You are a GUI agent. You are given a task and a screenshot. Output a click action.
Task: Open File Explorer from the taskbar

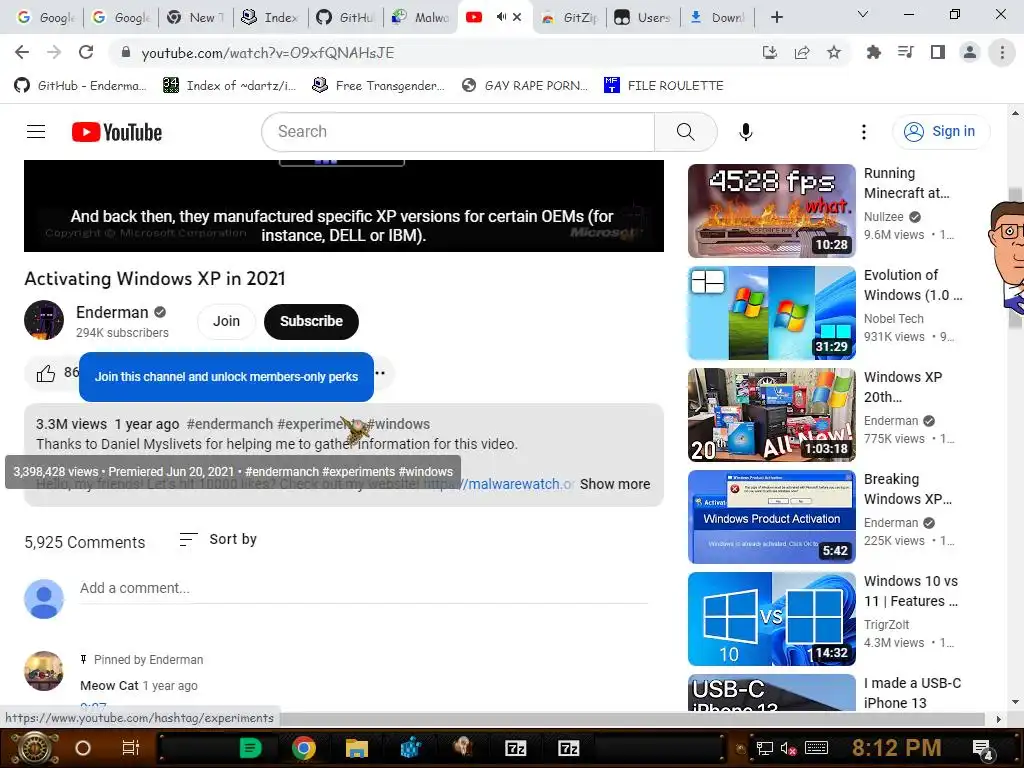357,748
